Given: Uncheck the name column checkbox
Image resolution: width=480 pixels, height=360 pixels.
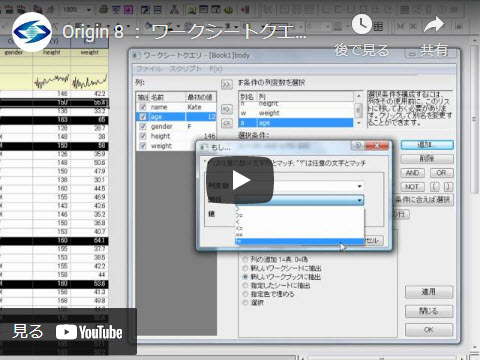Looking at the screenshot, I should point(143,107).
